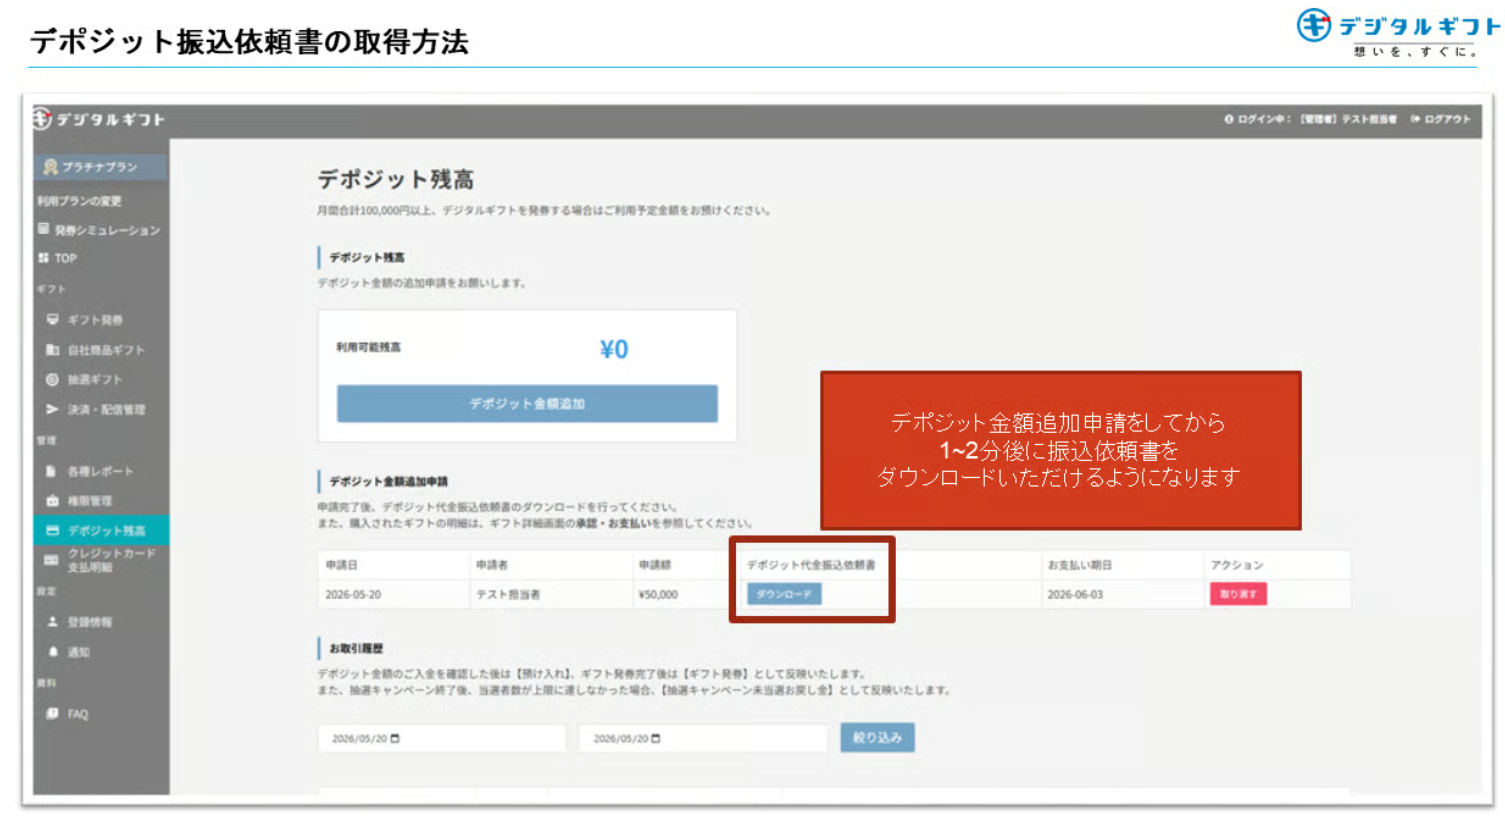
Task: Click the ¥50,000 申請額 cell
Action: pos(658,595)
